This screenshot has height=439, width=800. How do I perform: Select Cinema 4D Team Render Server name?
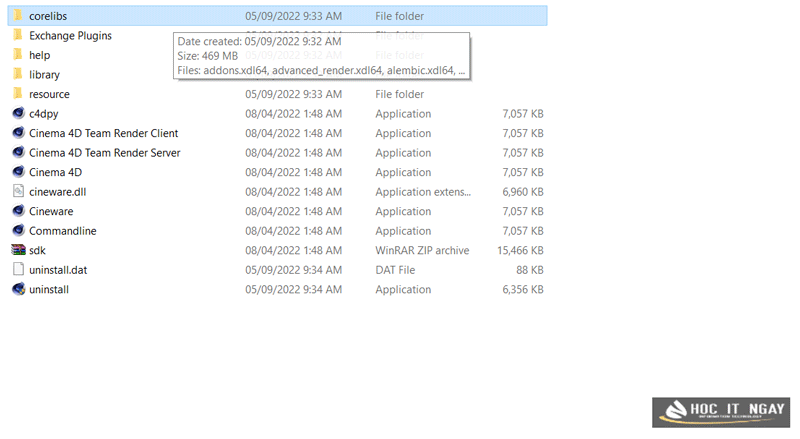pyautogui.click(x=105, y=153)
